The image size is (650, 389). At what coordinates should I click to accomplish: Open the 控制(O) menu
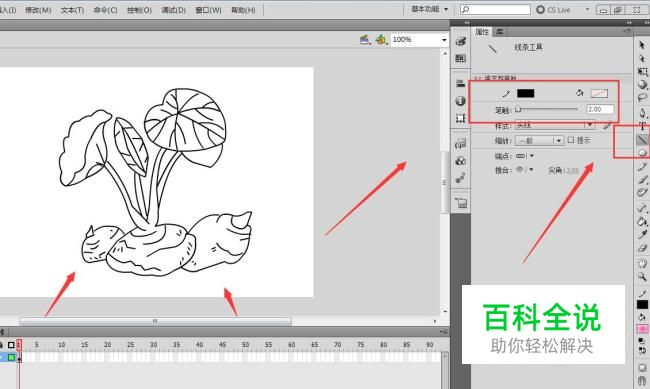pyautogui.click(x=139, y=10)
